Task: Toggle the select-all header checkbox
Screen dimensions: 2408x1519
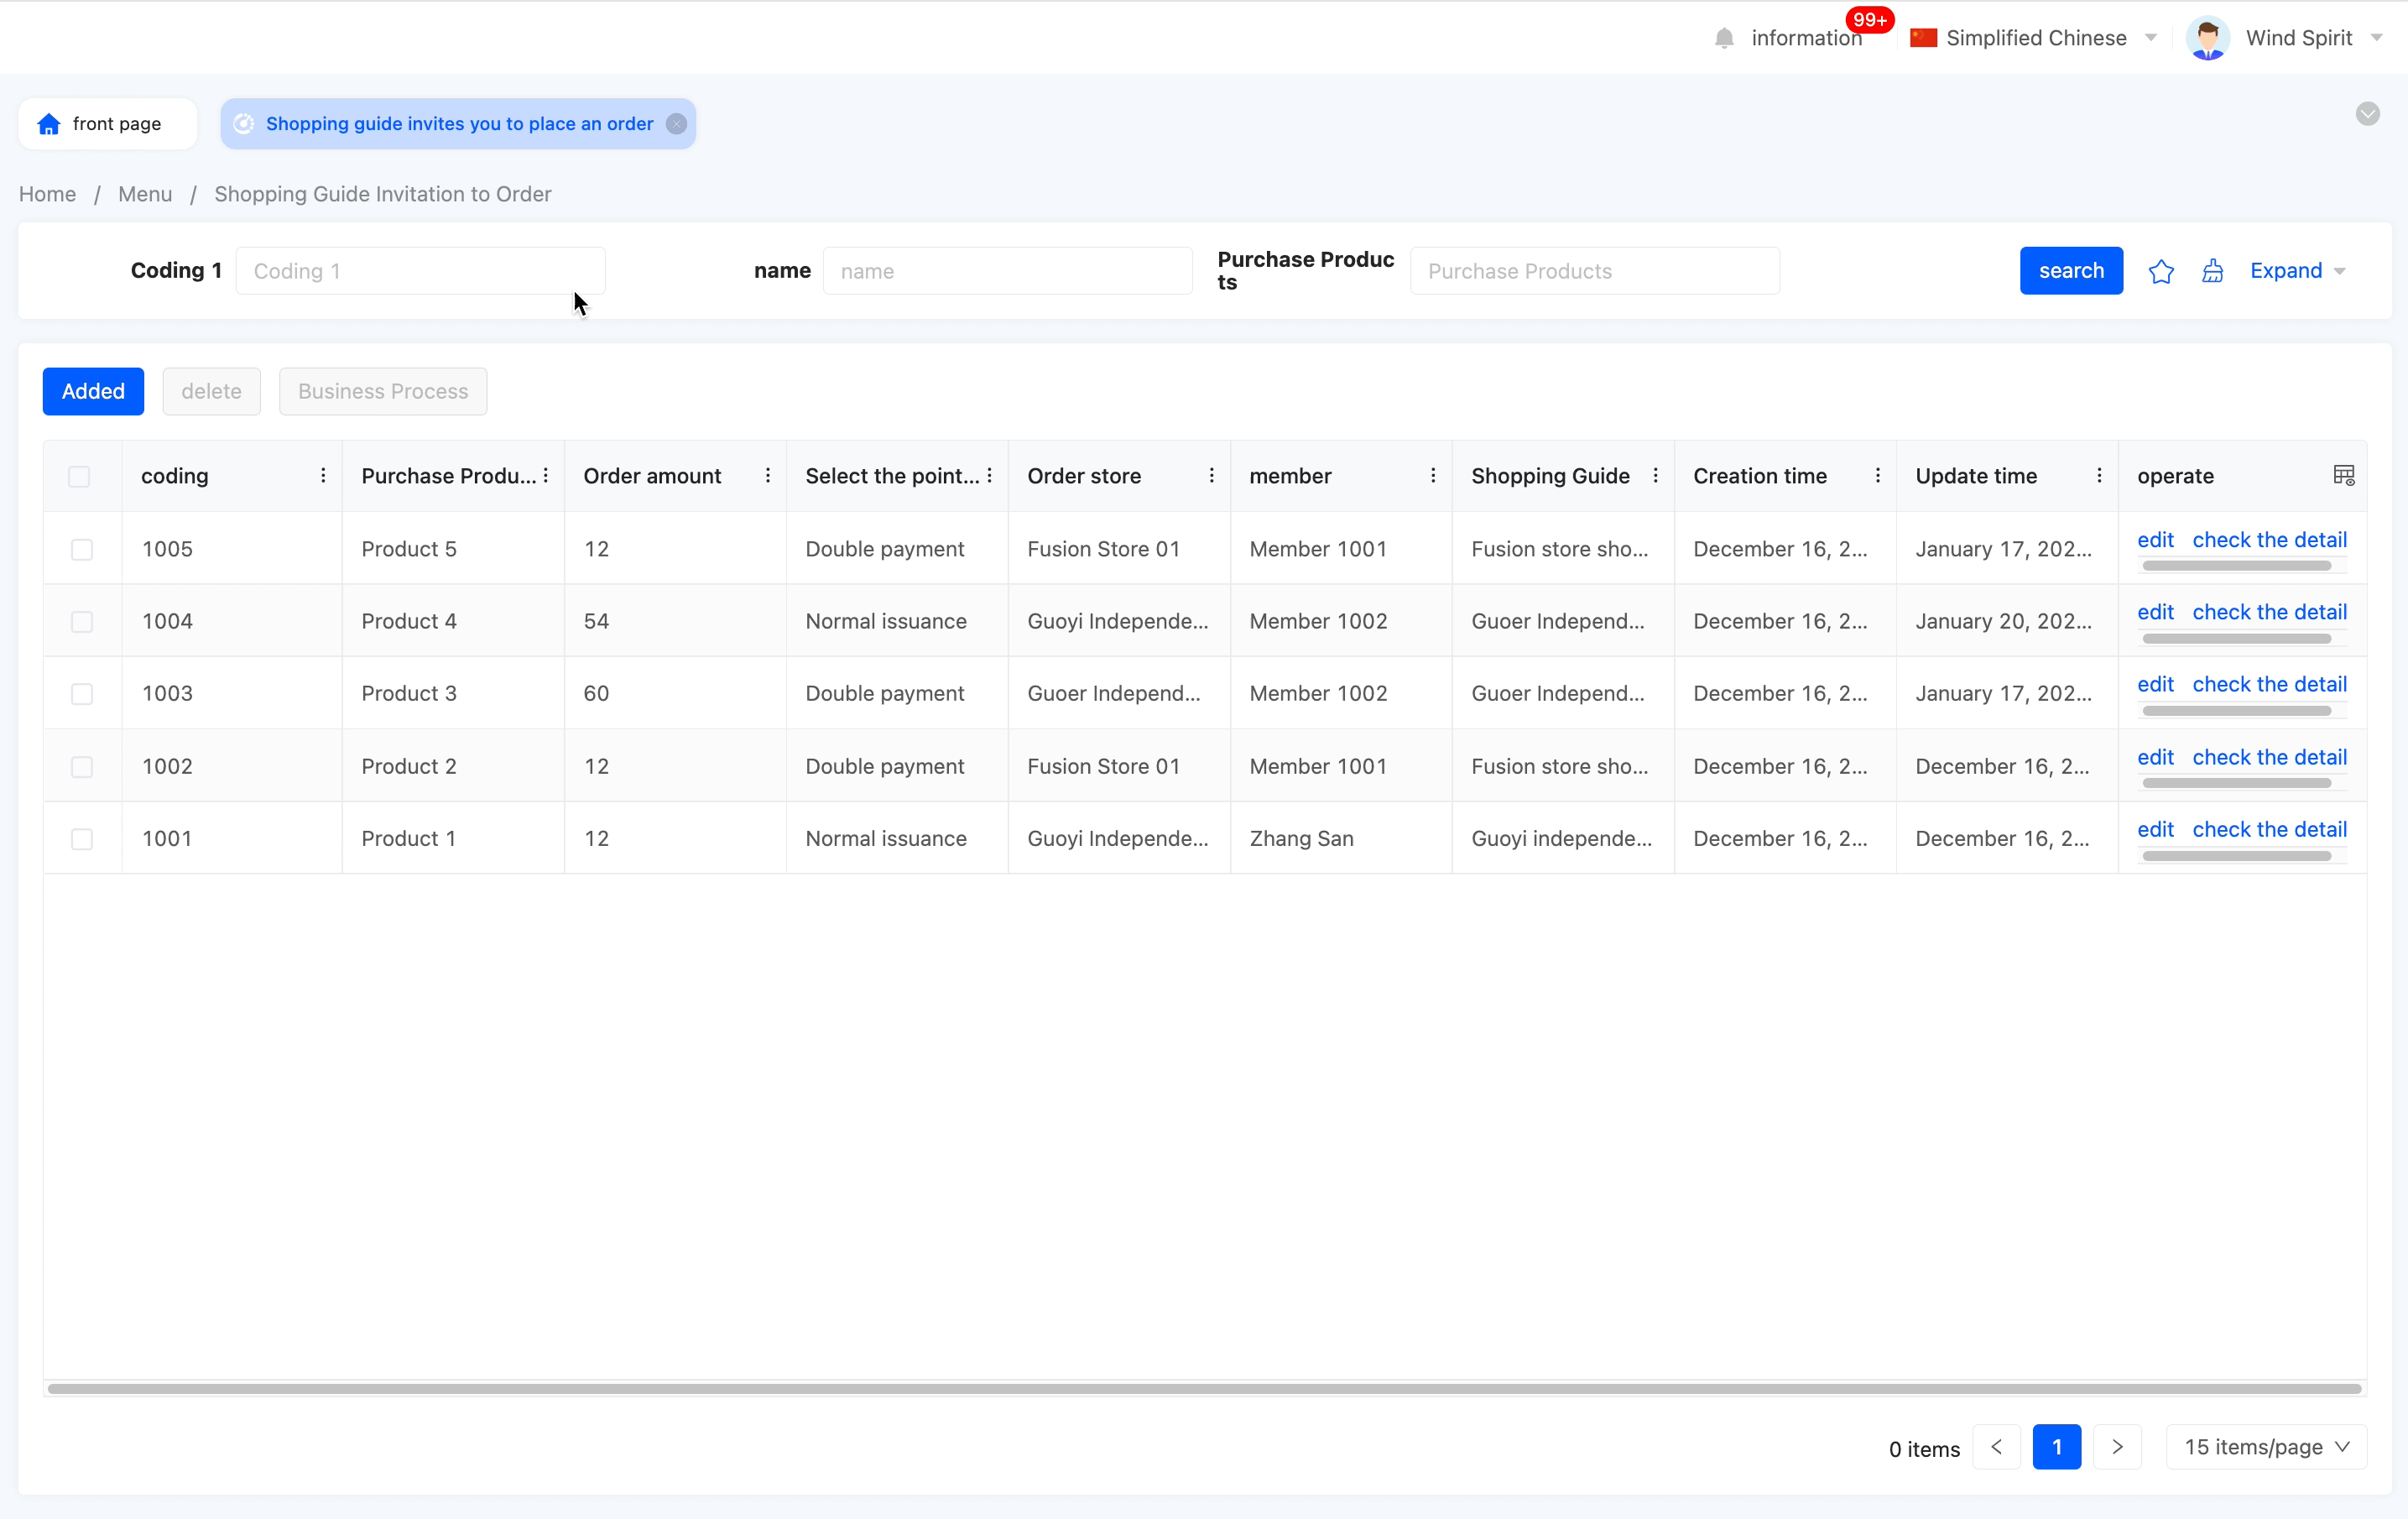Action: [79, 476]
